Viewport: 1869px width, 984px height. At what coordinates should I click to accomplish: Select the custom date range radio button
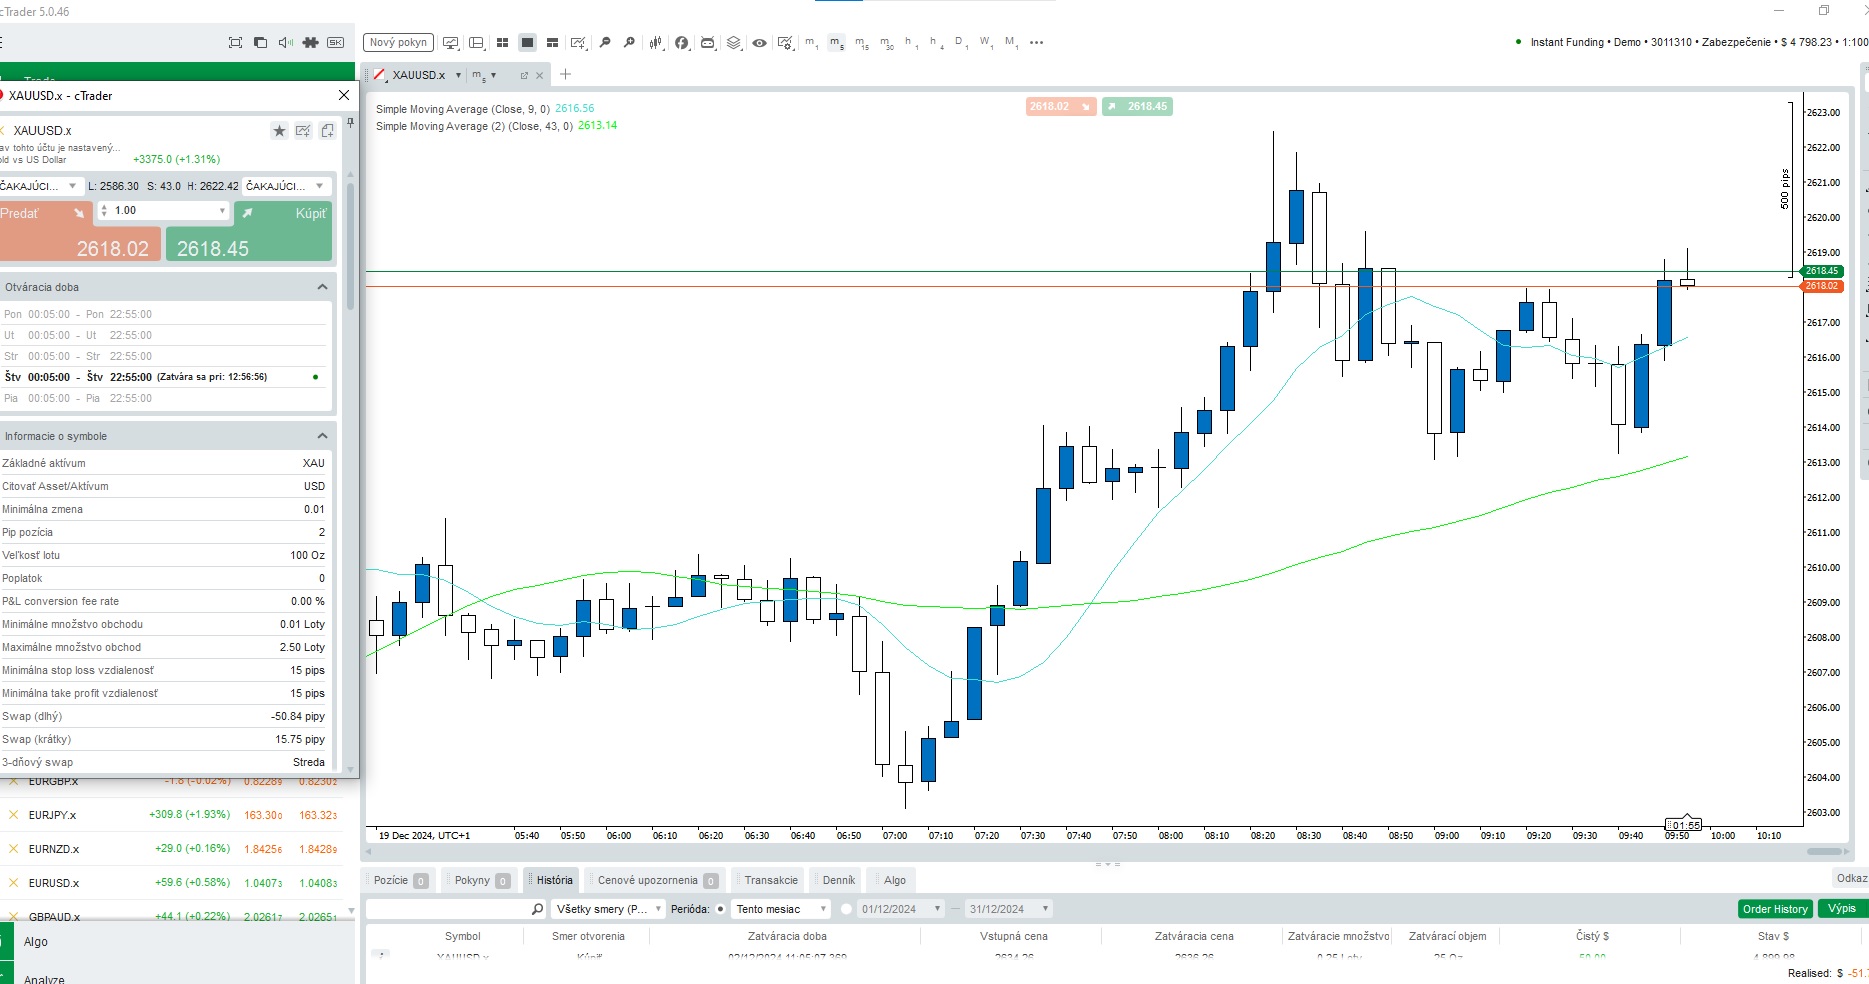pyautogui.click(x=847, y=909)
